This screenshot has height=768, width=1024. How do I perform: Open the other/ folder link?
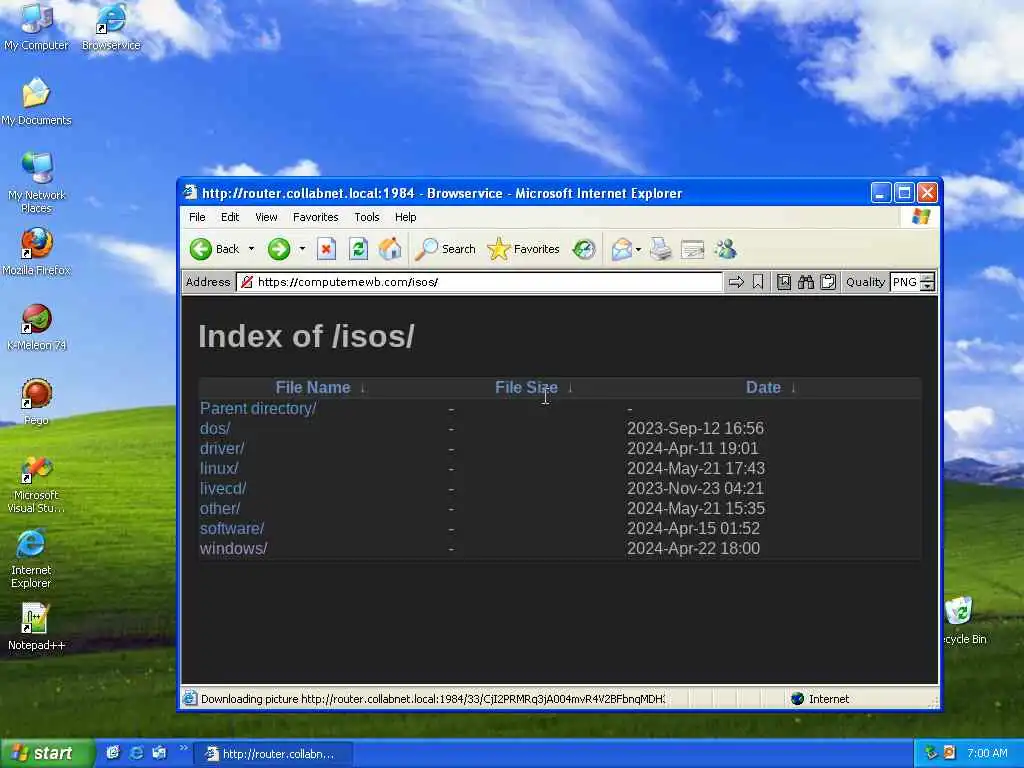point(220,508)
